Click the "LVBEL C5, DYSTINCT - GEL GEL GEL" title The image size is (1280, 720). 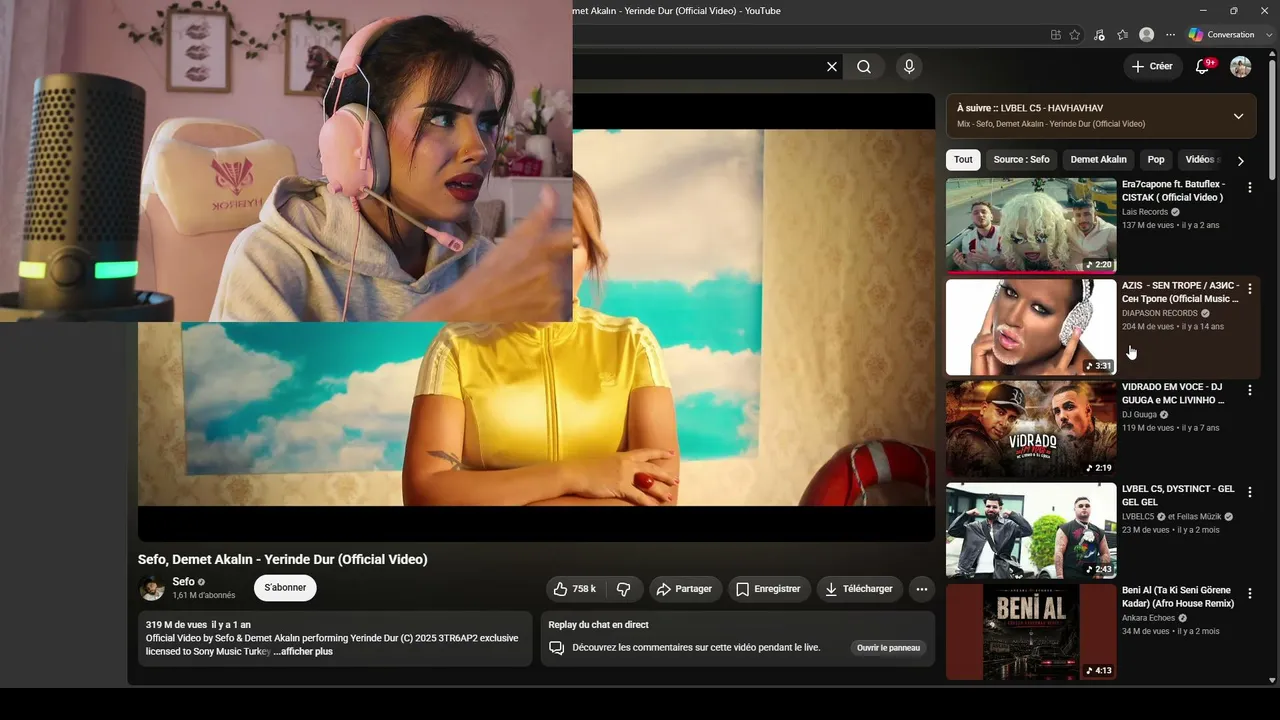pyautogui.click(x=1178, y=495)
